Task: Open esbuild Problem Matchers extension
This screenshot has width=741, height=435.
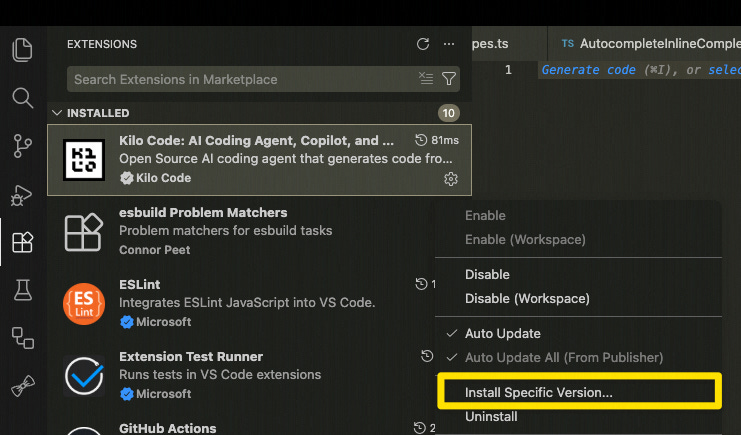Action: (x=203, y=213)
